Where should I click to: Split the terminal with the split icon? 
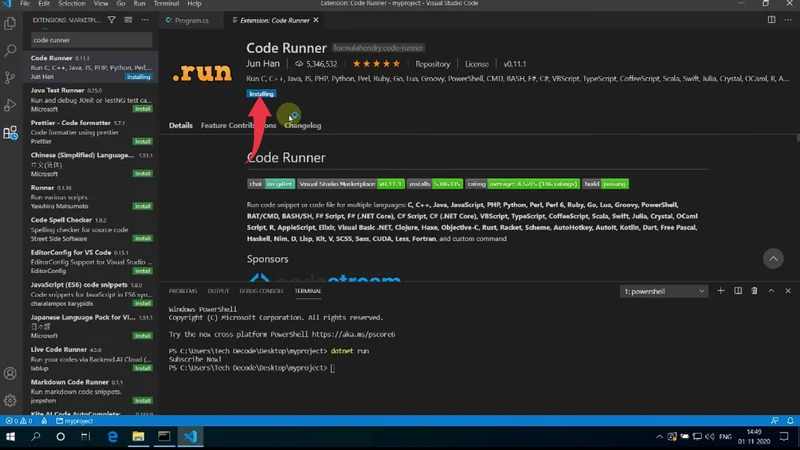738,291
